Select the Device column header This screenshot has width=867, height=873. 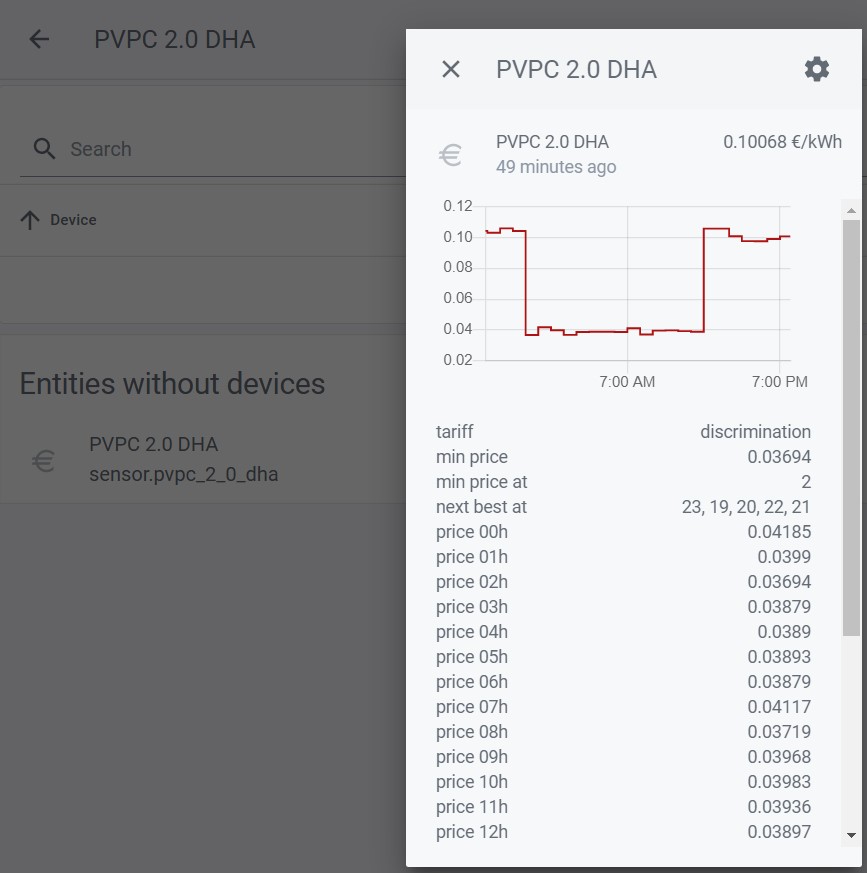point(73,220)
